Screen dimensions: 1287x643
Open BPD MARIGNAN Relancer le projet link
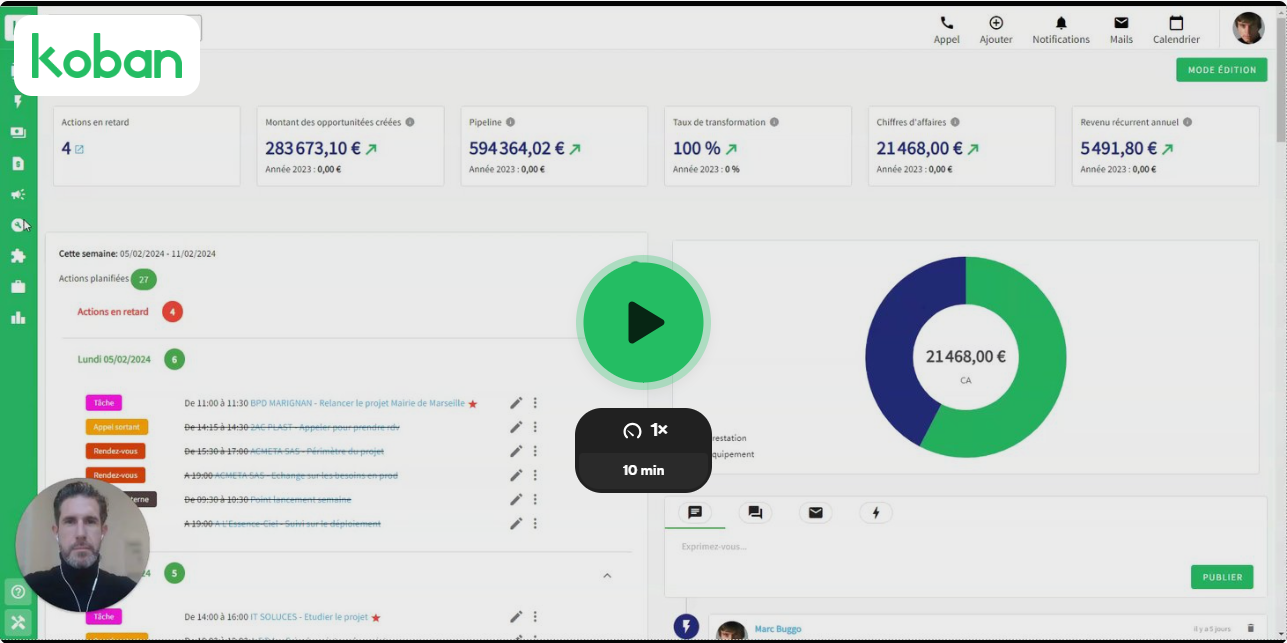pos(358,403)
